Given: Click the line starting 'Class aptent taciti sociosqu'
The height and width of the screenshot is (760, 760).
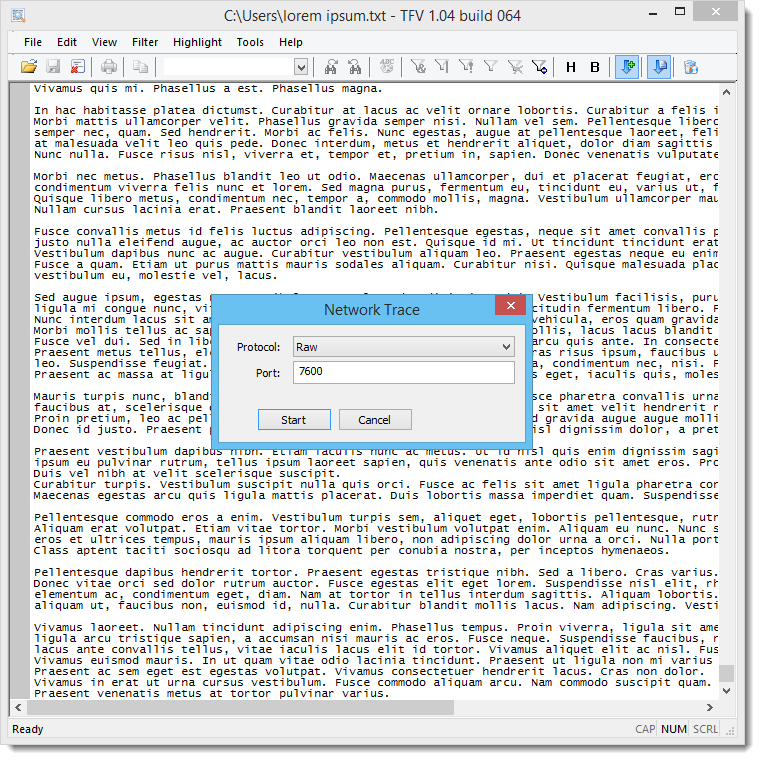Looking at the screenshot, I should (351, 550).
